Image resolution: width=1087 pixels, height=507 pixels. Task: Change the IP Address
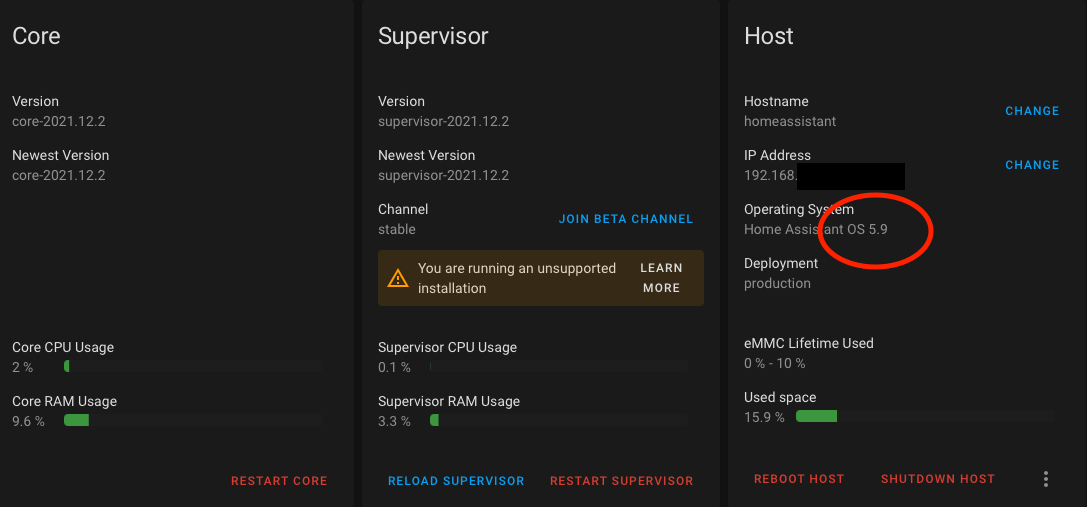[1032, 165]
